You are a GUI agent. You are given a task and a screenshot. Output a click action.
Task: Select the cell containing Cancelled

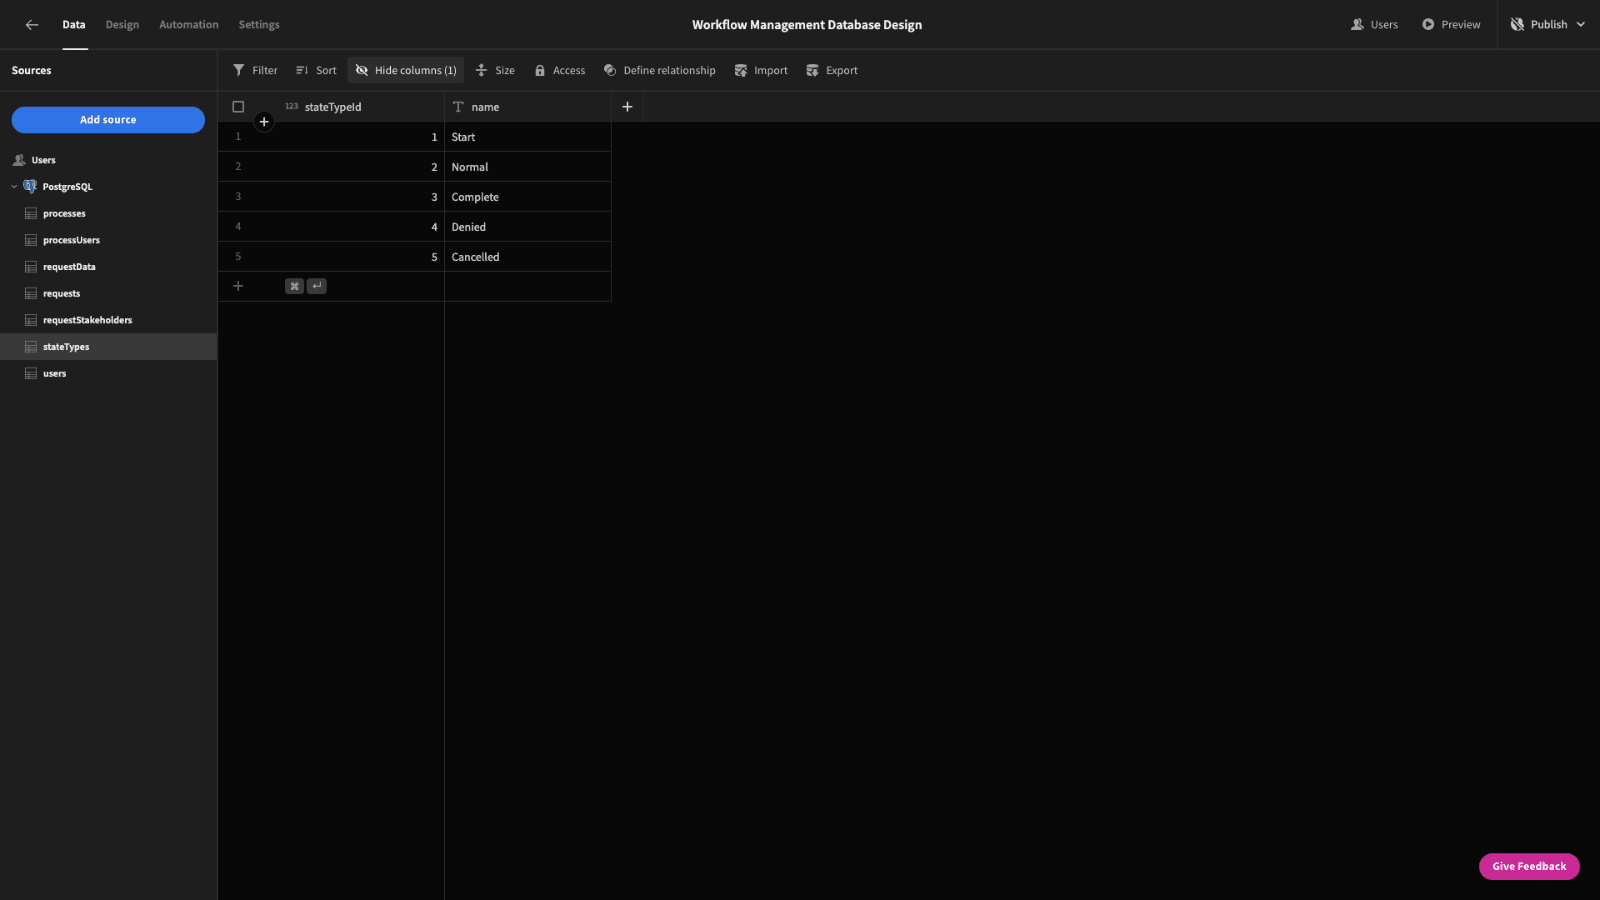(528, 257)
